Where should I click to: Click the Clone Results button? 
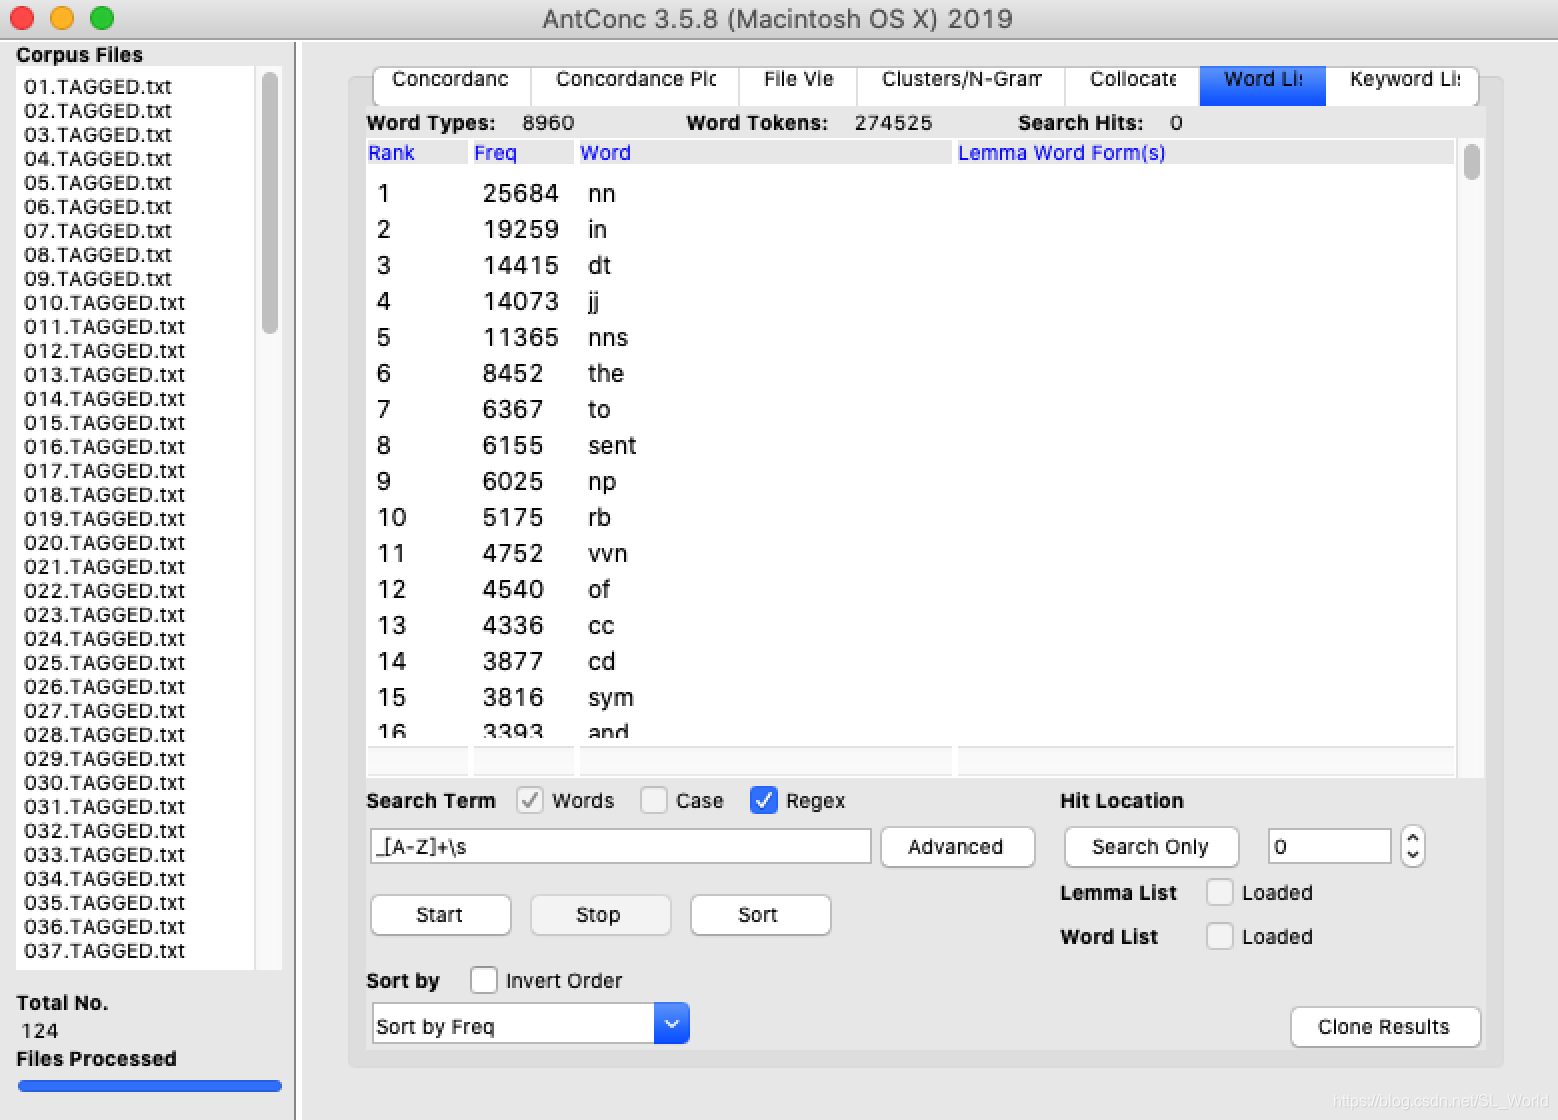[1385, 1027]
